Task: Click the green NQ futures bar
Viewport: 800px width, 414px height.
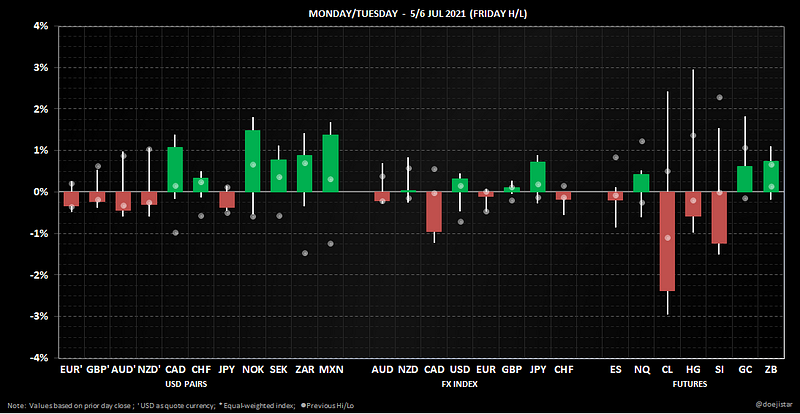Action: click(x=641, y=183)
